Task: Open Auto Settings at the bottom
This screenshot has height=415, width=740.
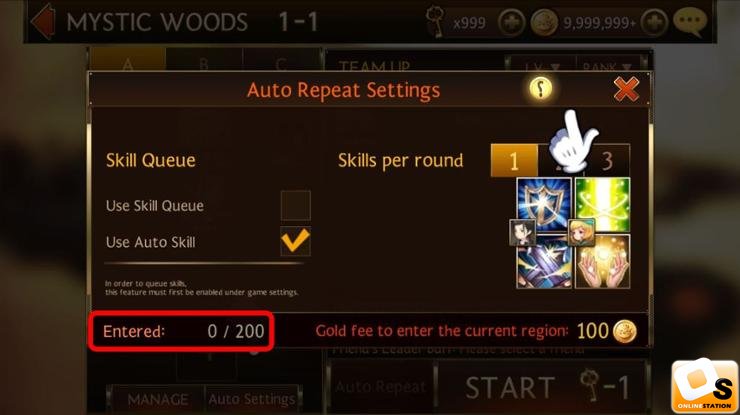Action: (x=252, y=399)
